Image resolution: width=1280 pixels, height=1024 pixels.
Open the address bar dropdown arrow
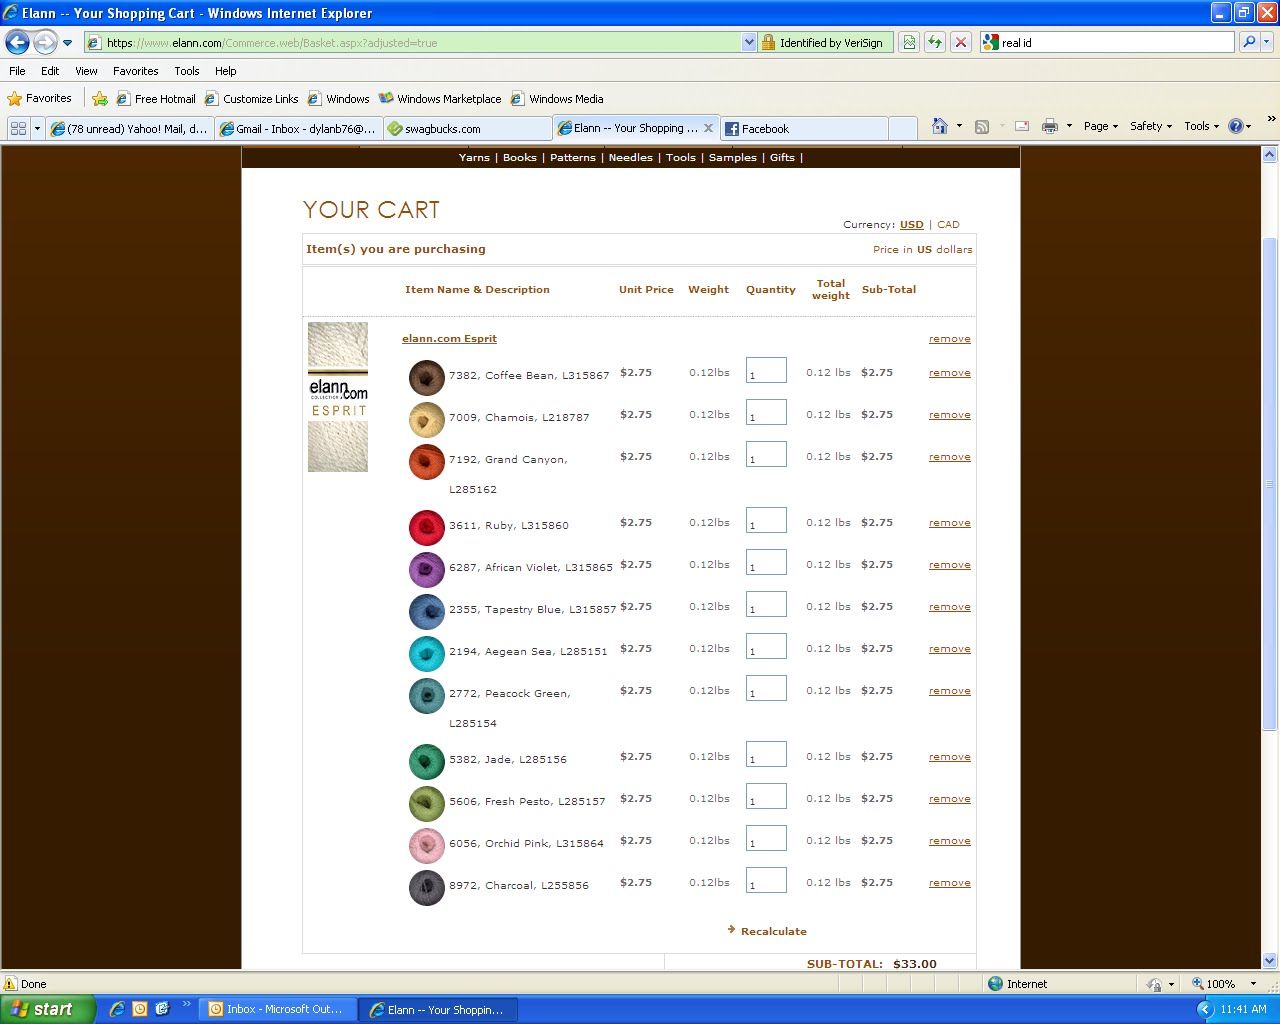(x=749, y=42)
